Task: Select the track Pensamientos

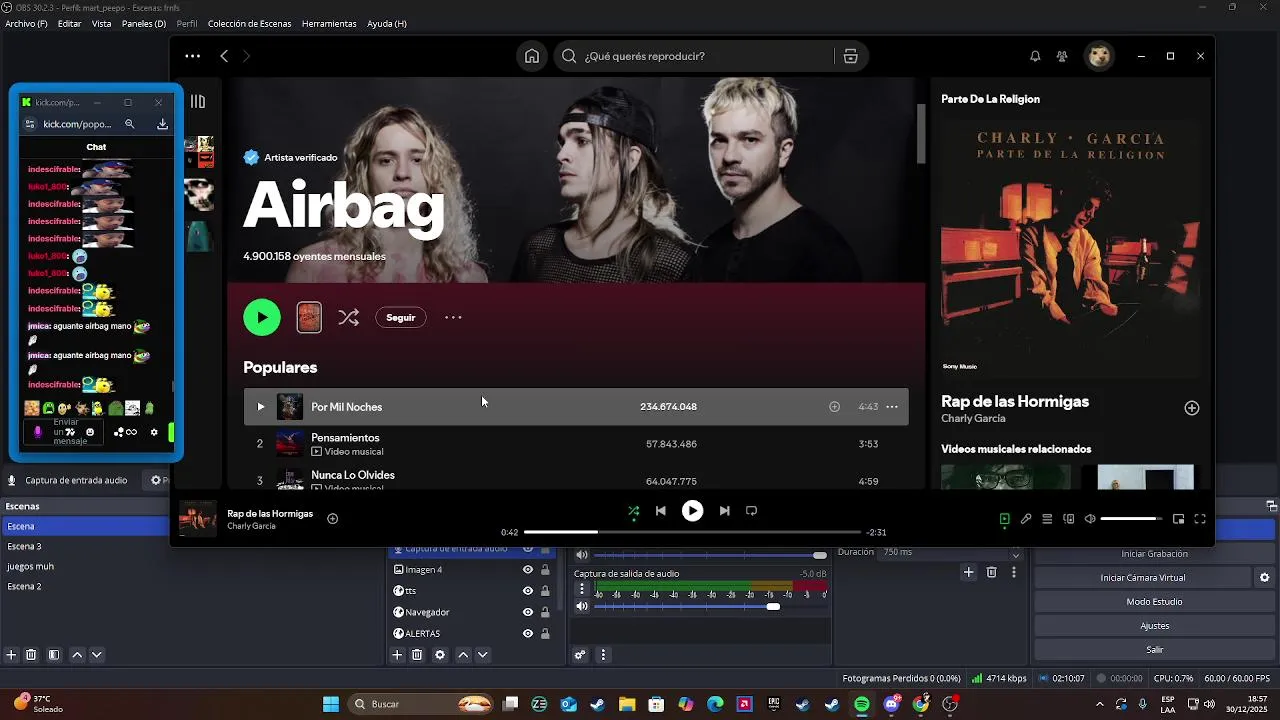Action: (576, 444)
